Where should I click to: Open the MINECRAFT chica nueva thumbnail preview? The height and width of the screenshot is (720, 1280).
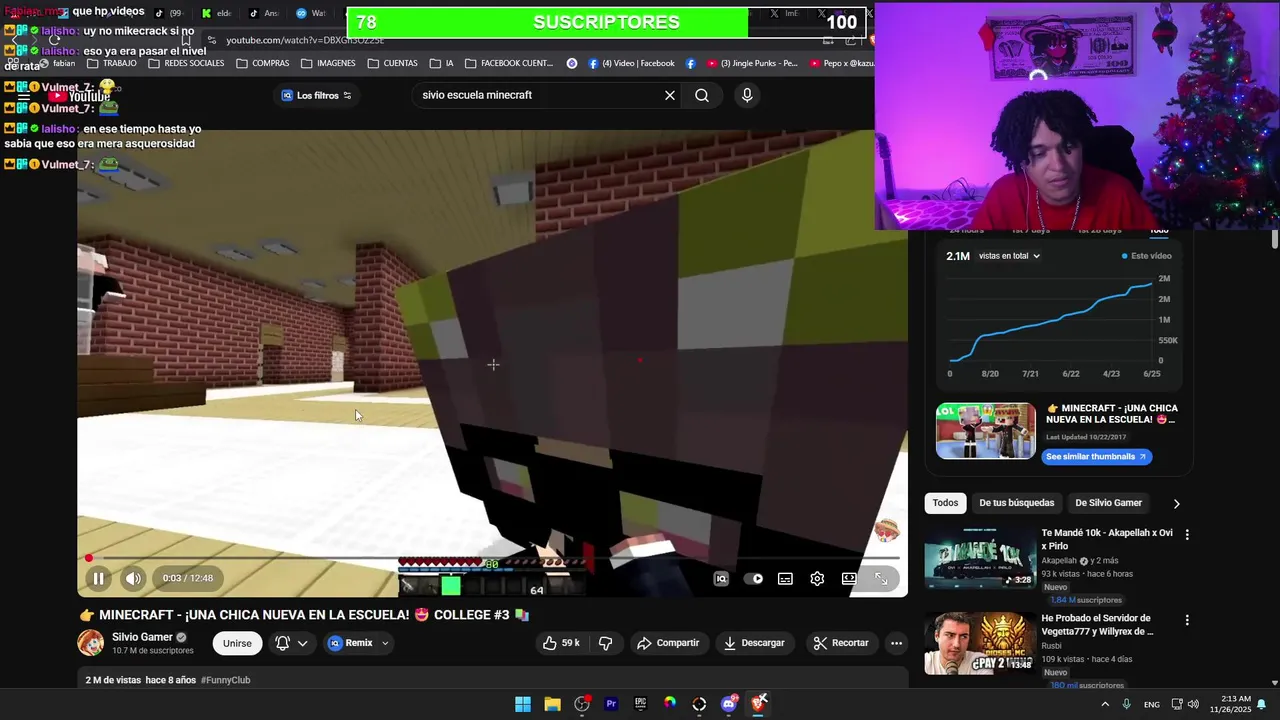coord(986,431)
